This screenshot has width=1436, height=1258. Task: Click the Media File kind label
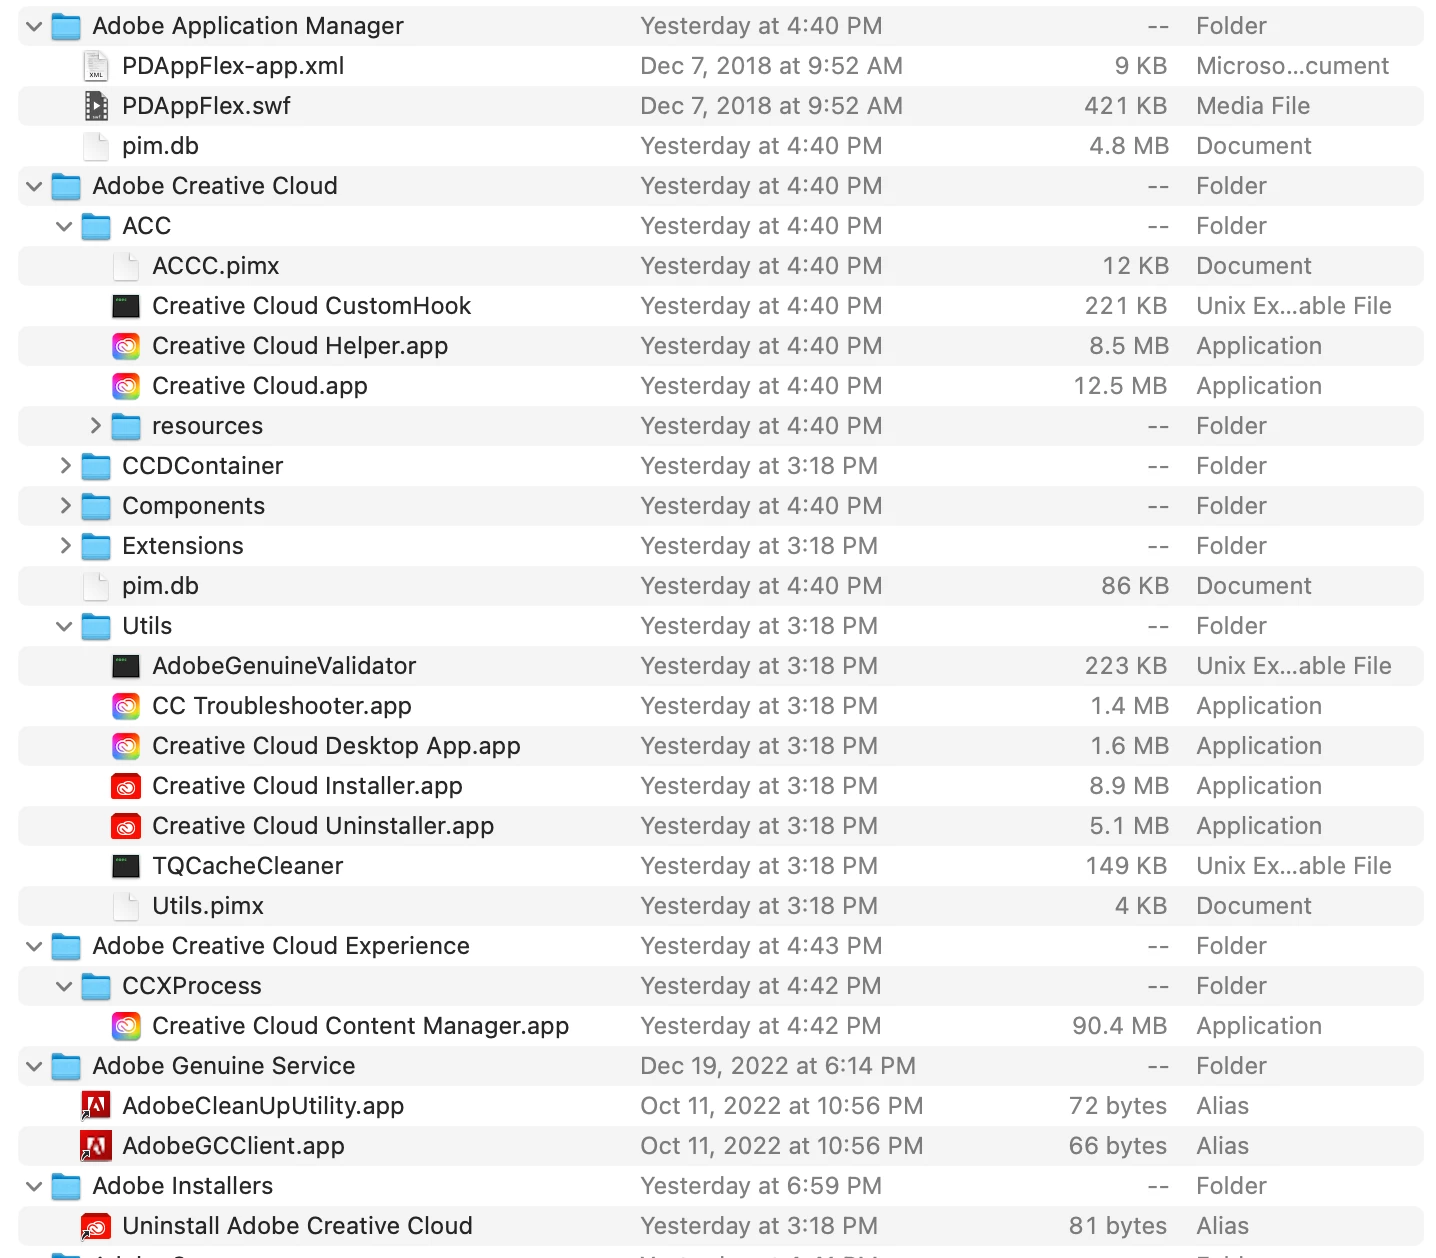[x=1253, y=106]
